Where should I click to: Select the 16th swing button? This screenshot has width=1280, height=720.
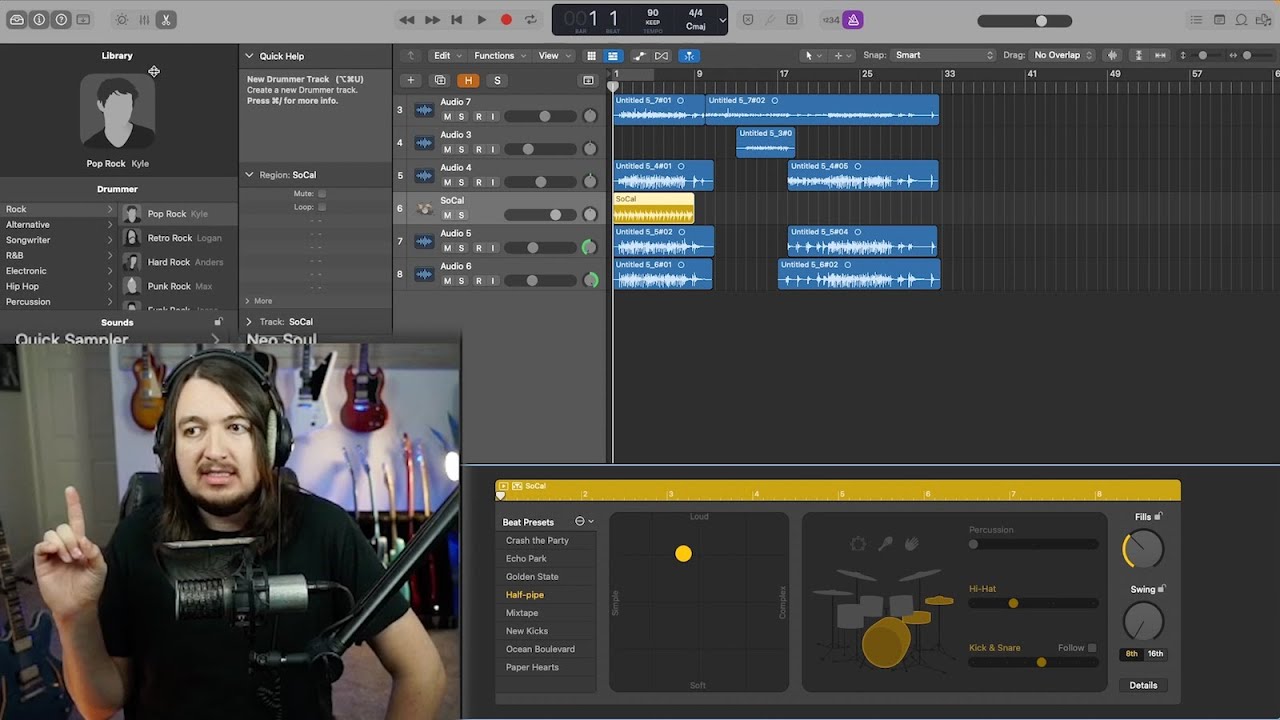coord(1155,654)
